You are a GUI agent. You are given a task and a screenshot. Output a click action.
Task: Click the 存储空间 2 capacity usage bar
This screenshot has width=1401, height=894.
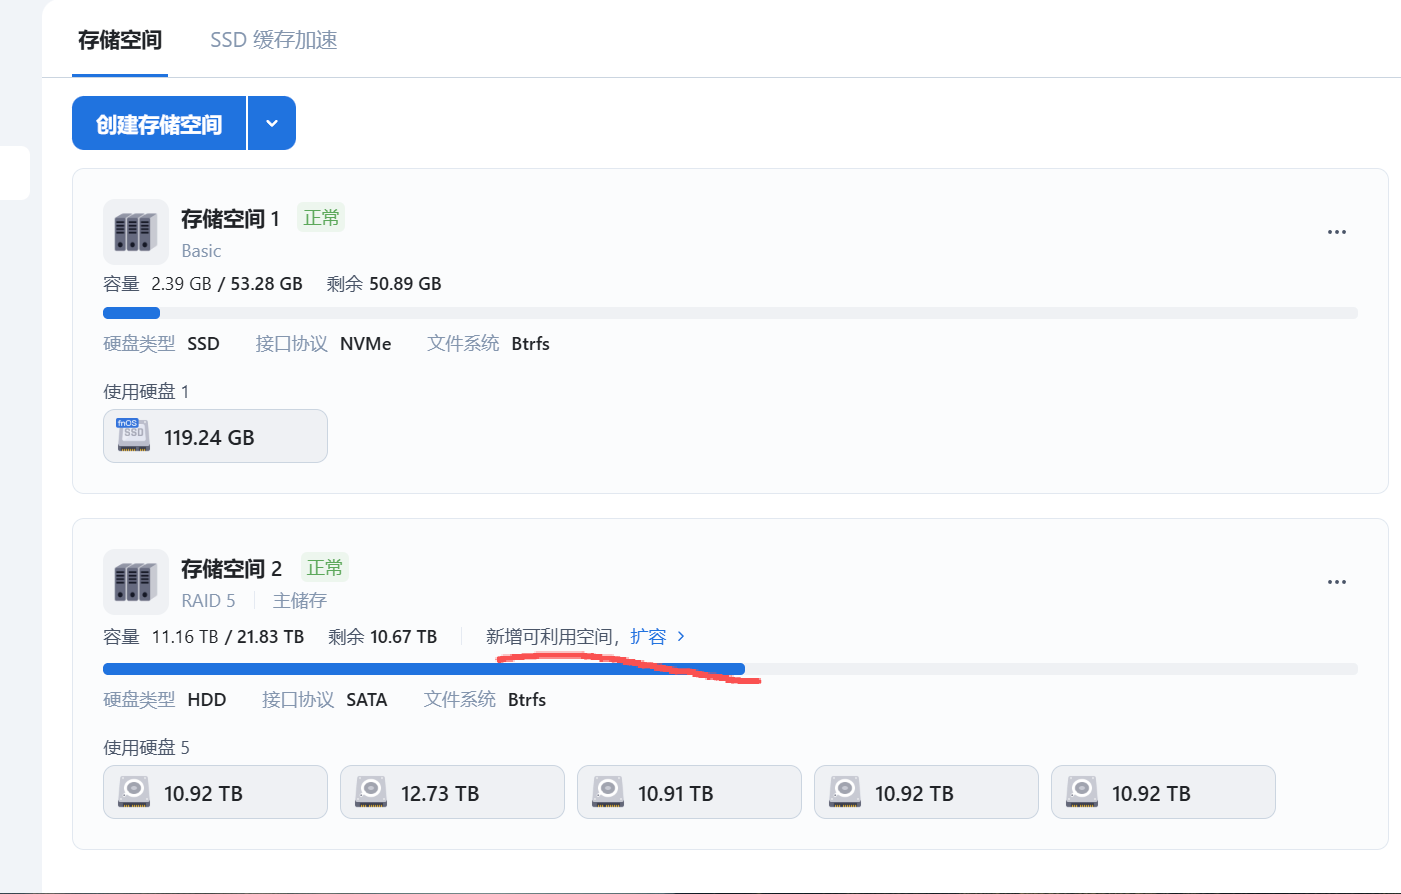click(x=730, y=669)
